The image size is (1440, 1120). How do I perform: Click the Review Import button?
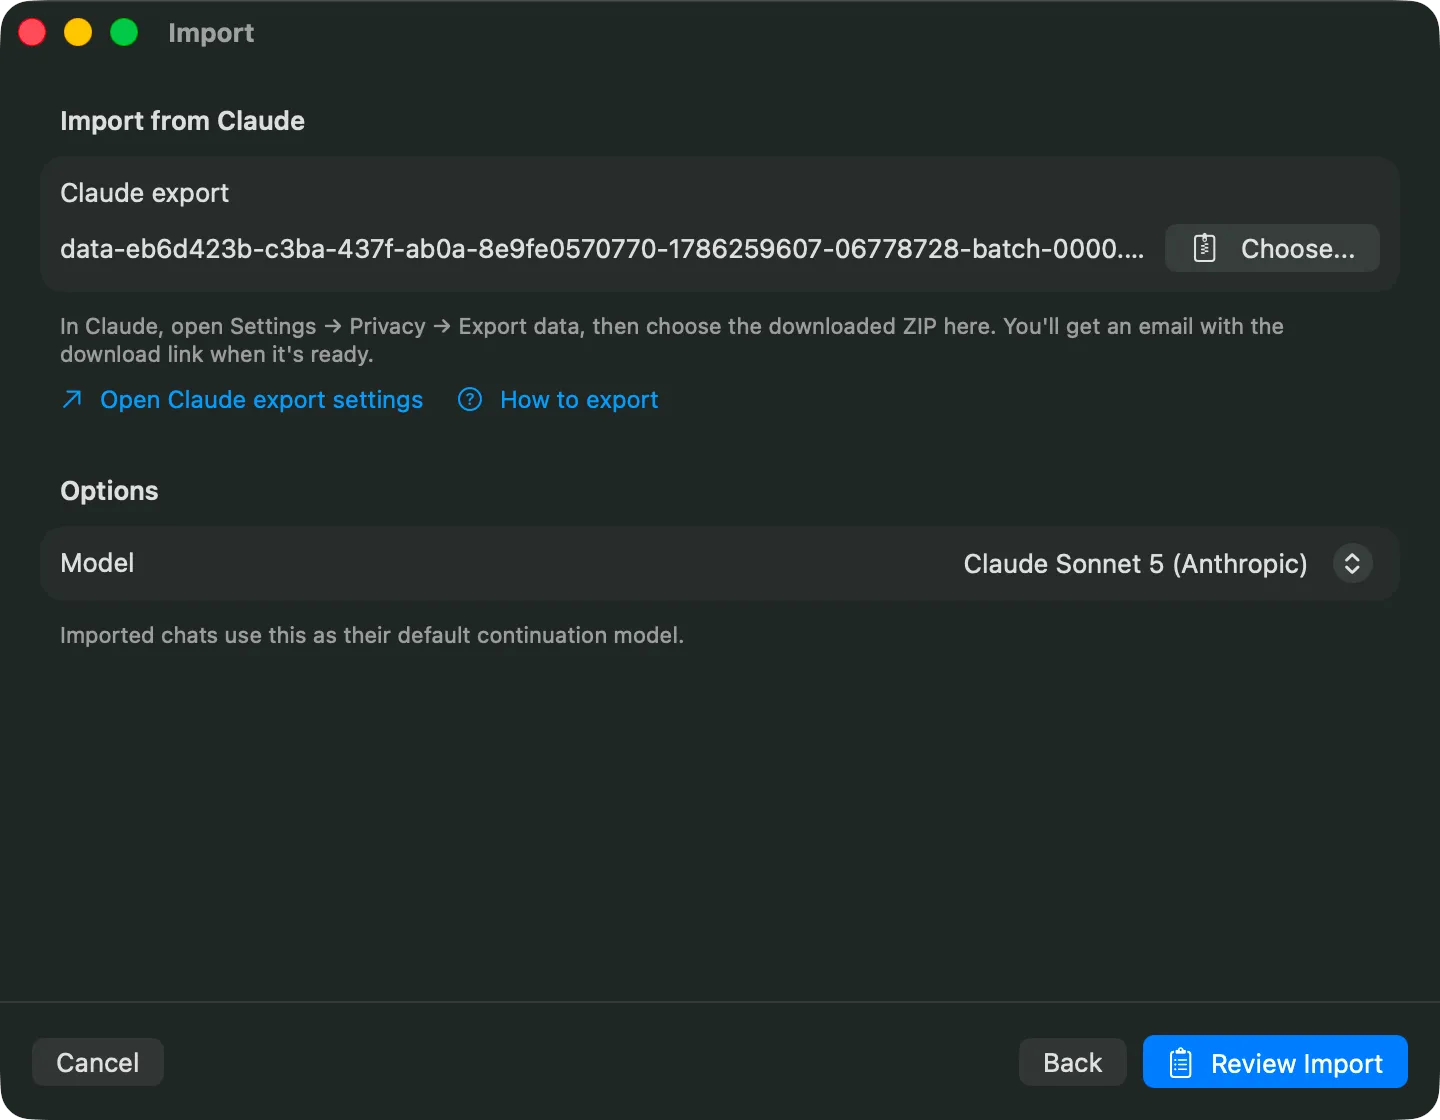click(x=1275, y=1062)
